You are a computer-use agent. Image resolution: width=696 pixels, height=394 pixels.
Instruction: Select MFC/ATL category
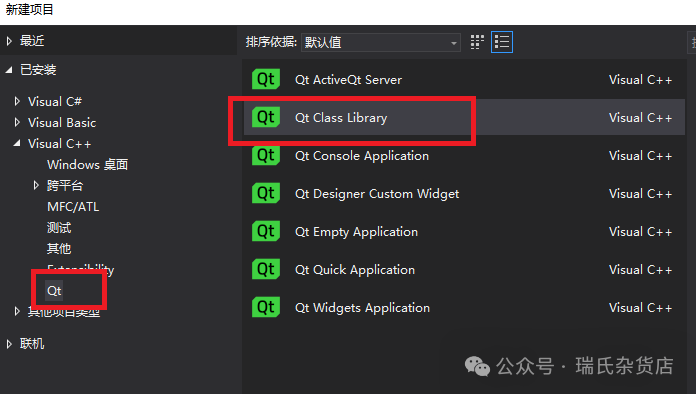tap(73, 207)
